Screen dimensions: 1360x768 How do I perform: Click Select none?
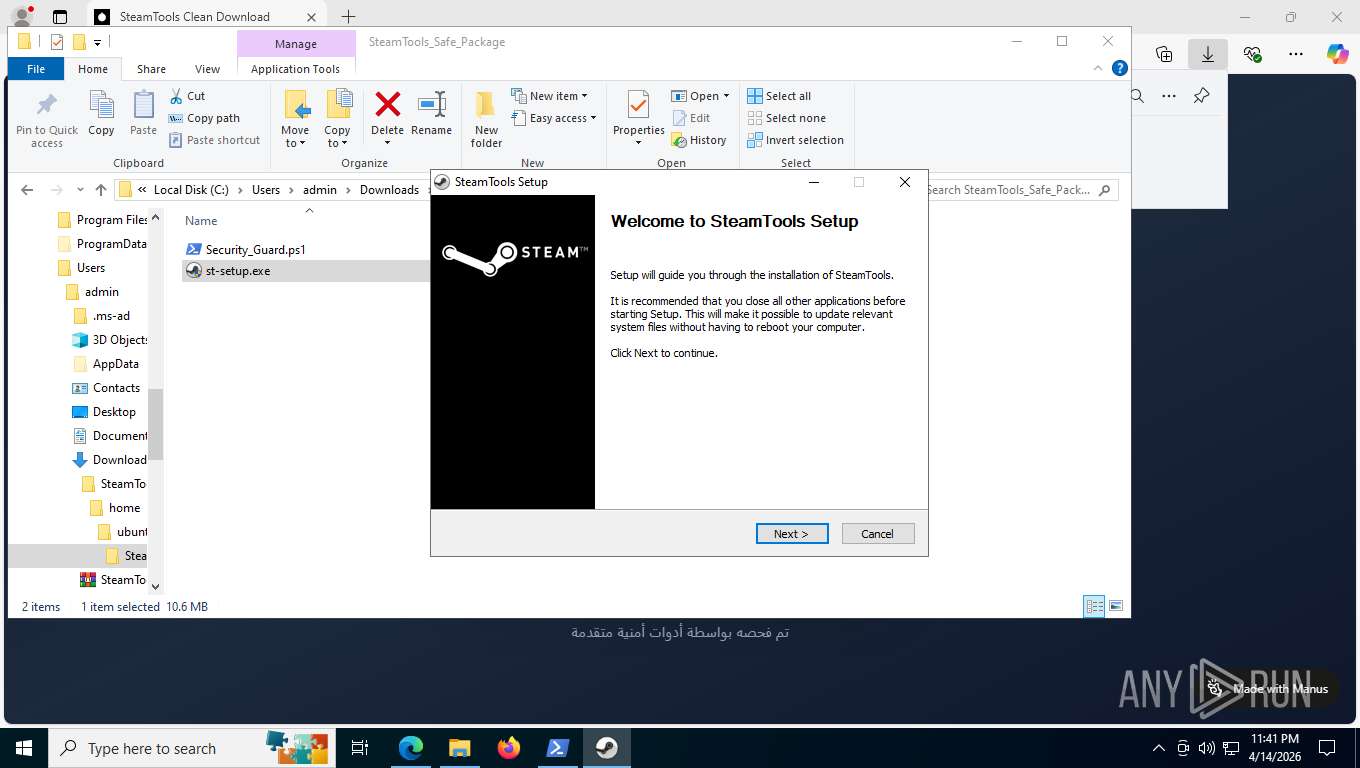(x=786, y=118)
